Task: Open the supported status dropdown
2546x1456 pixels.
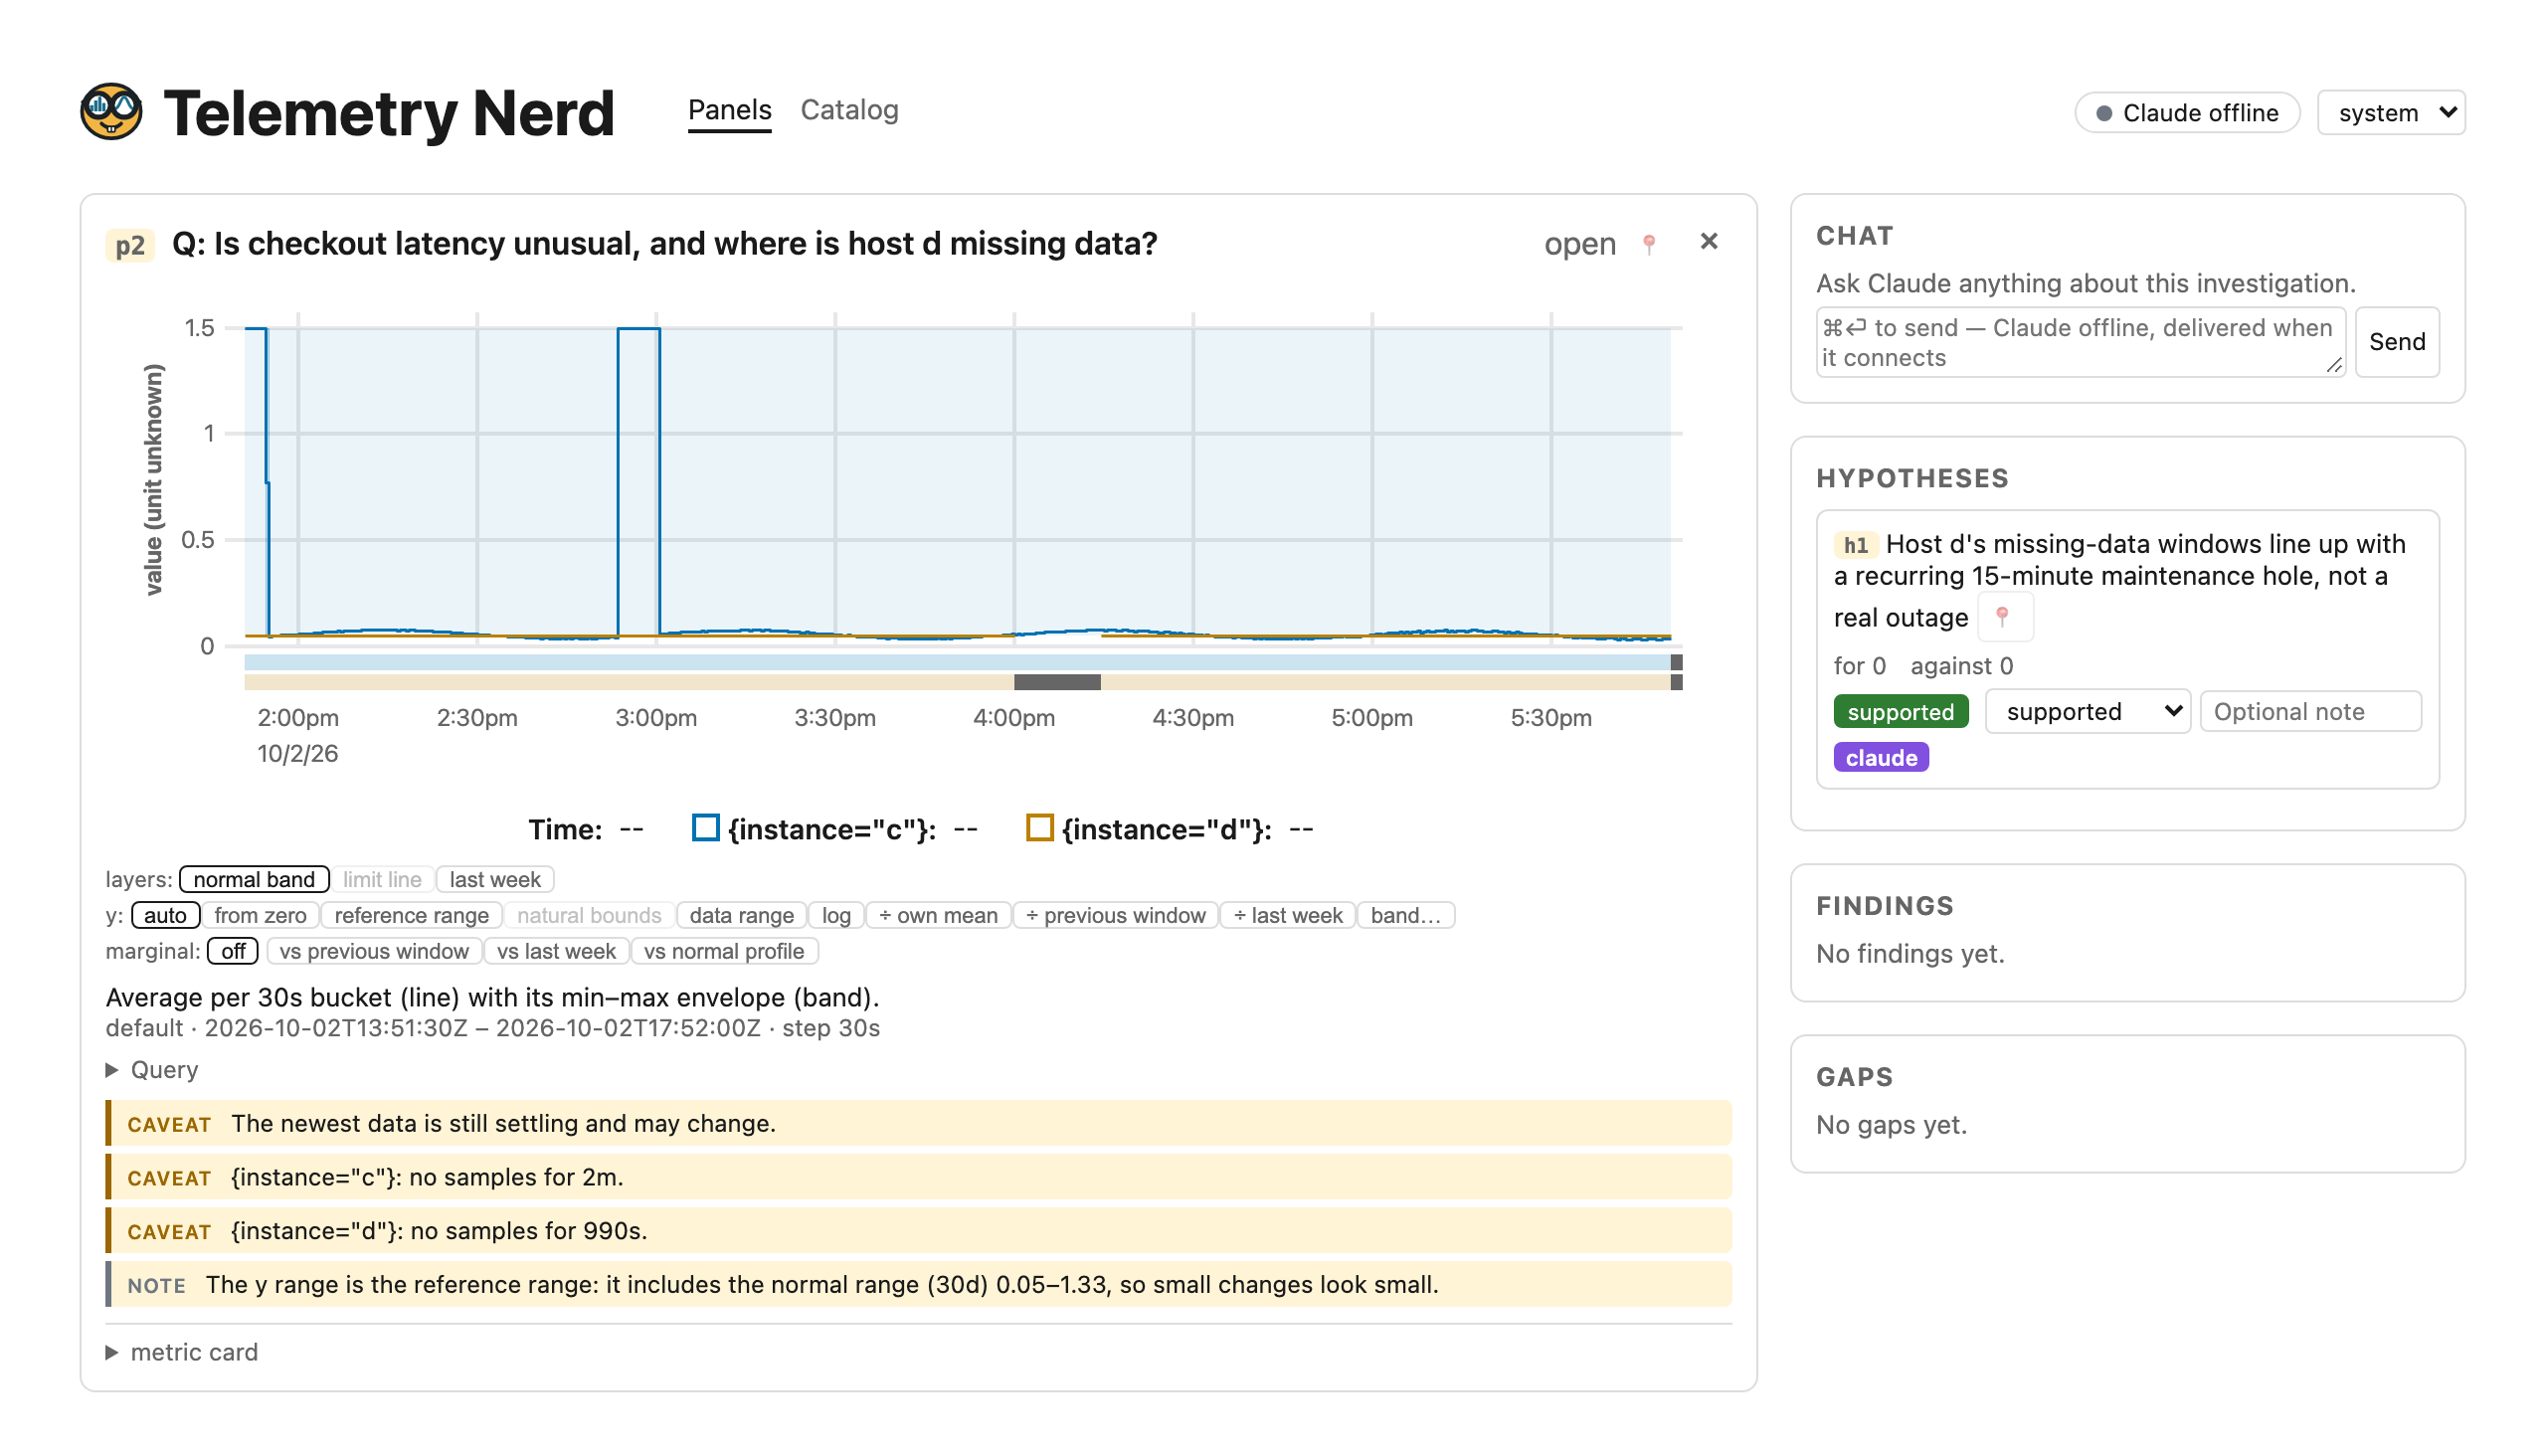Action: click(2087, 711)
